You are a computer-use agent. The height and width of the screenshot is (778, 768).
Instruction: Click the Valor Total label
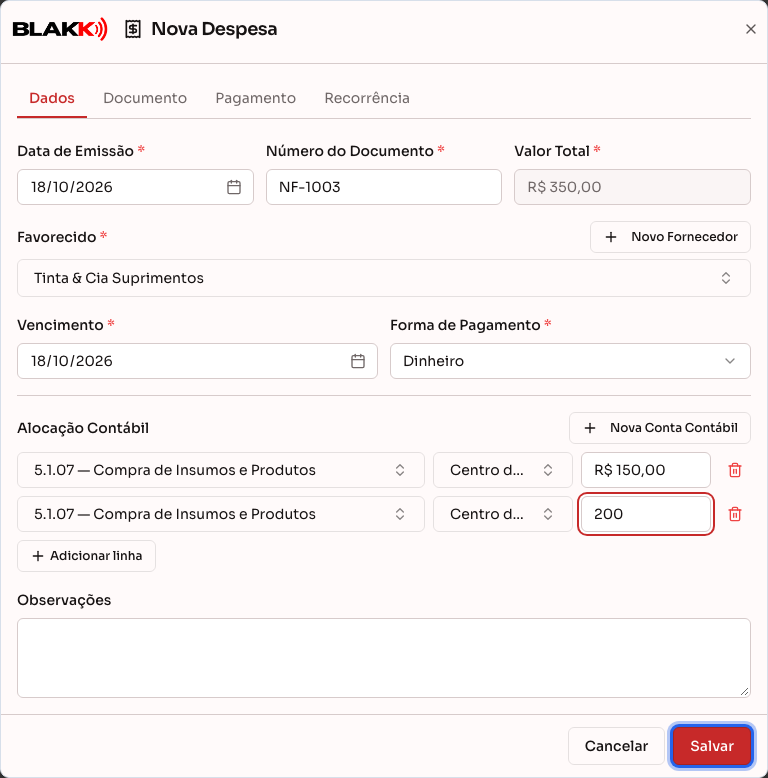[552, 151]
